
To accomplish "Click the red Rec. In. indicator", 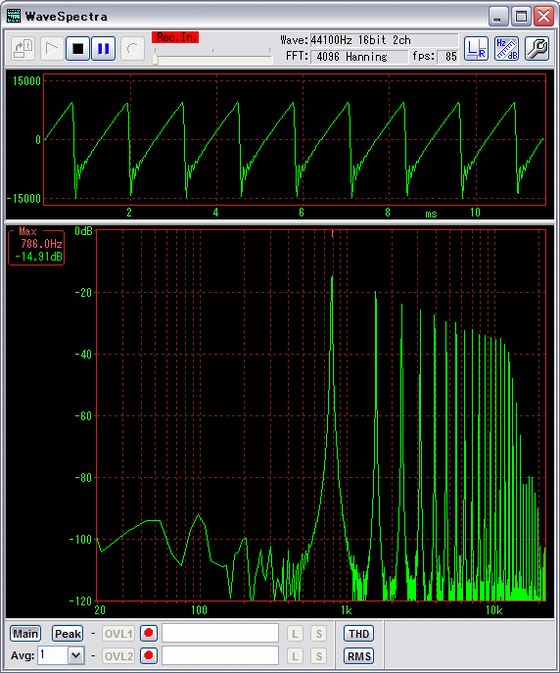I will pos(176,37).
